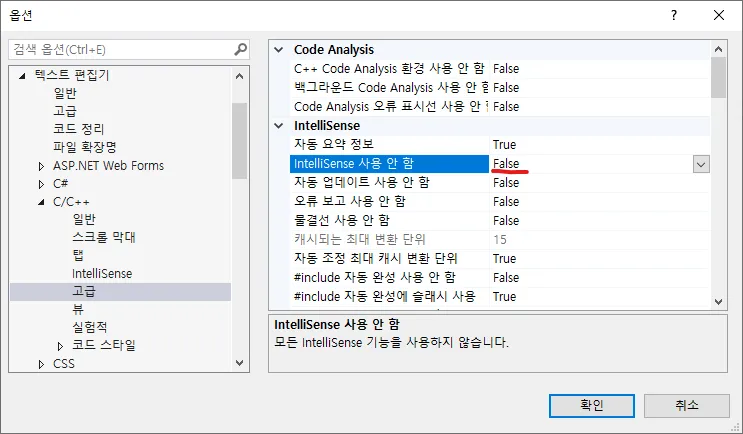Expand the ASP.NET Web Forms node
The image size is (743, 434).
(x=42, y=166)
